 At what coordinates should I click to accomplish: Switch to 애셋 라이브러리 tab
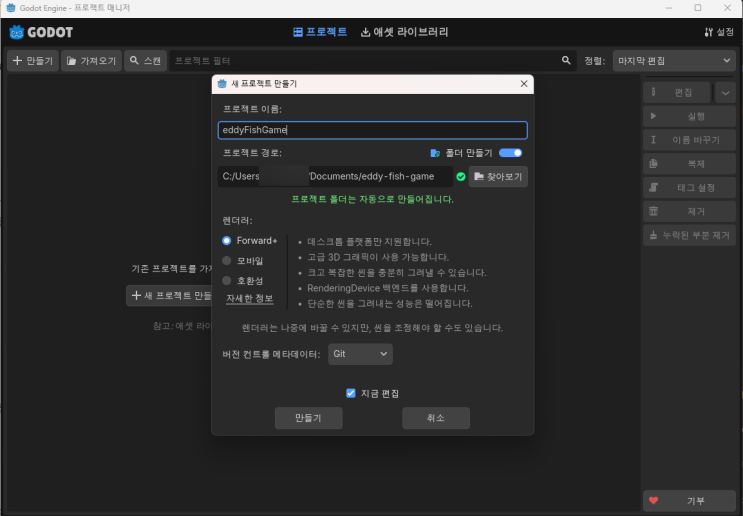[404, 32]
